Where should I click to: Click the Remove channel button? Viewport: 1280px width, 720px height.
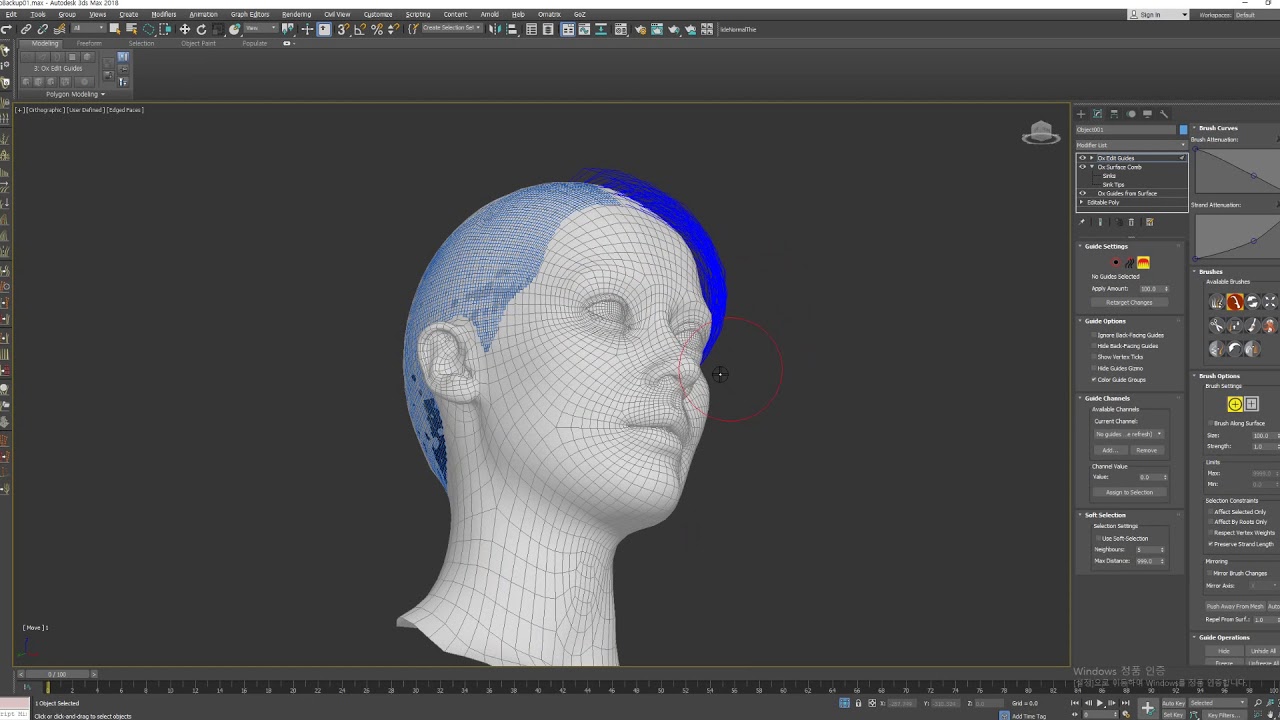tap(1146, 450)
